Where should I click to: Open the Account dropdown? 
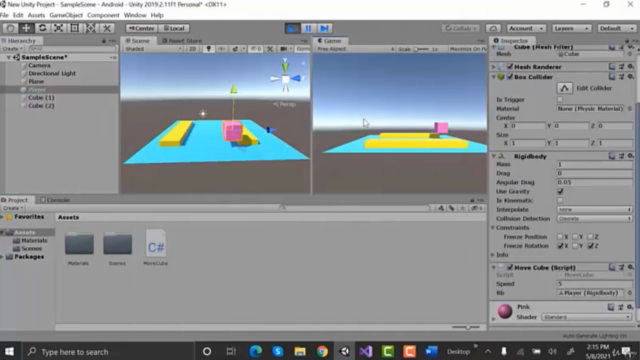[526, 28]
